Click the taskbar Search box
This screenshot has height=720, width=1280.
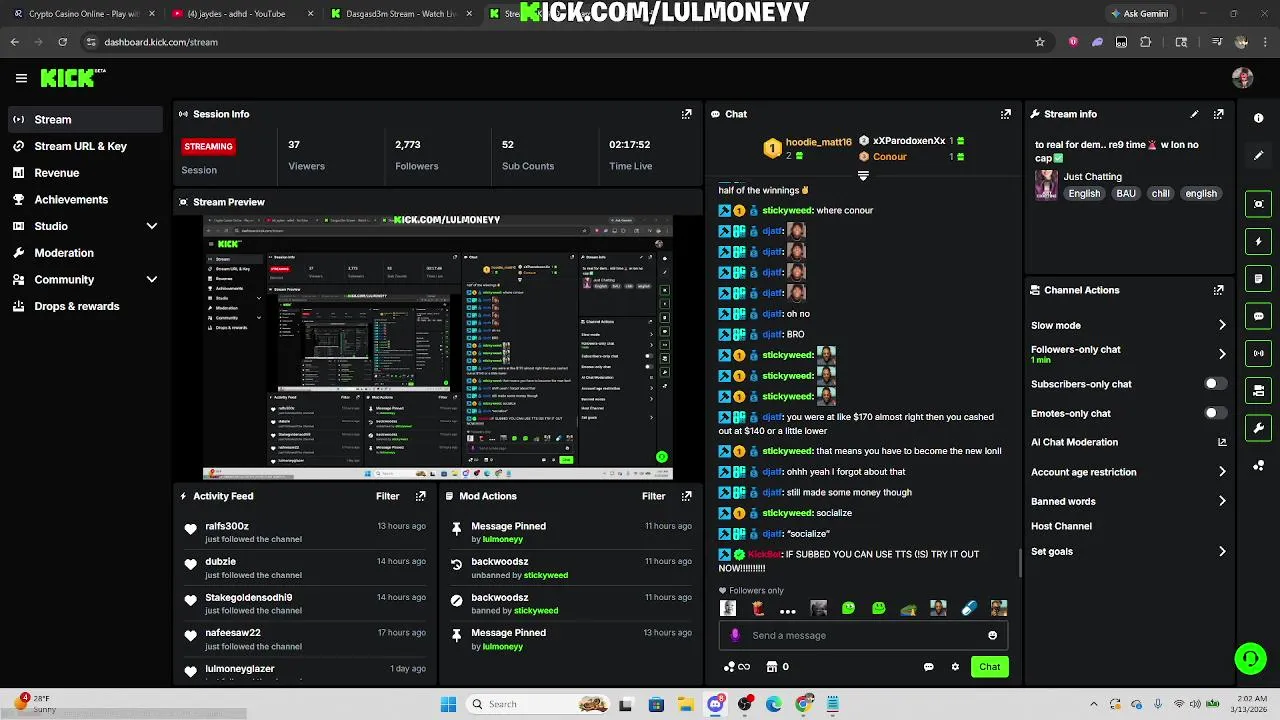(540, 704)
